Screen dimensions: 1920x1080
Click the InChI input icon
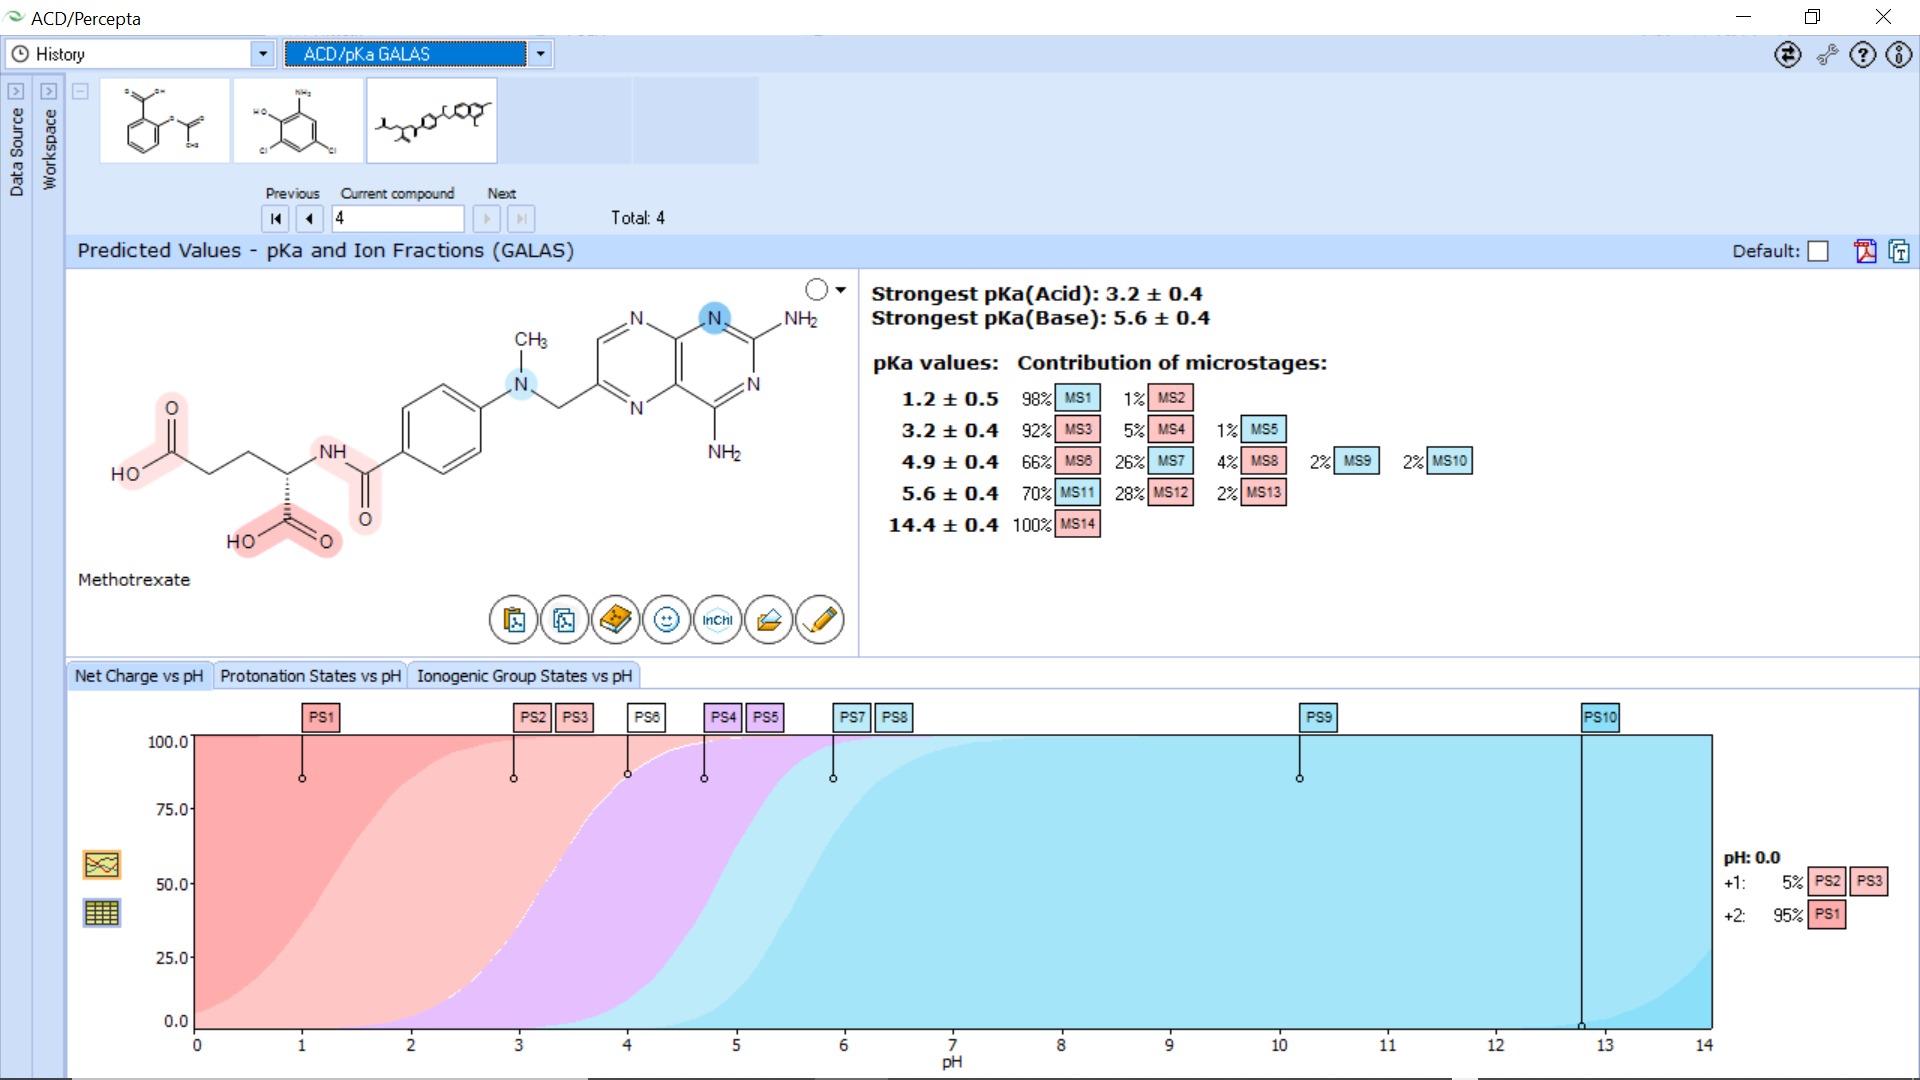[x=717, y=620]
